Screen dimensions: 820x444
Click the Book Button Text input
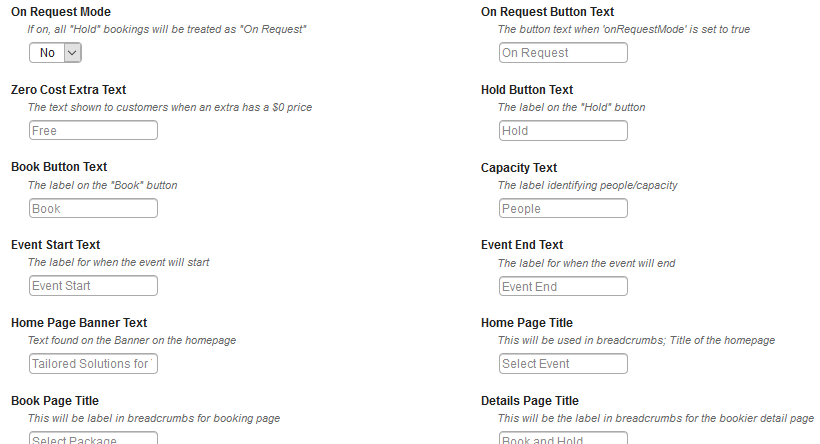tap(93, 208)
